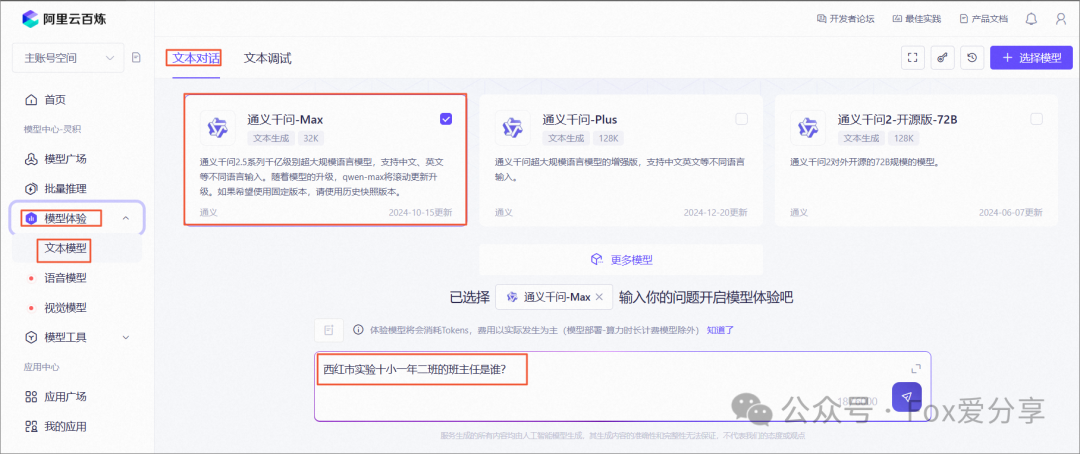Viewport: 1080px width, 454px height.
Task: Click the API key icon button
Action: click(942, 58)
